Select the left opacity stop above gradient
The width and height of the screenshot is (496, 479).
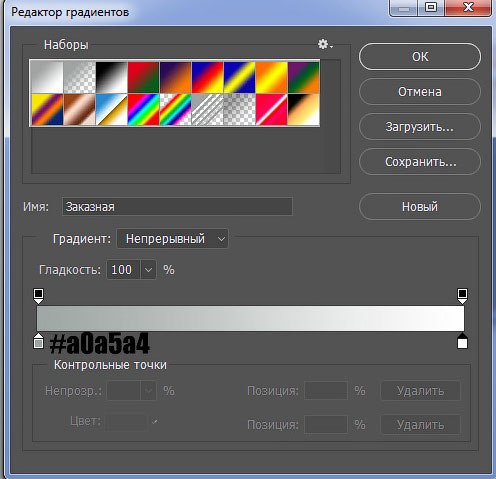[39, 296]
